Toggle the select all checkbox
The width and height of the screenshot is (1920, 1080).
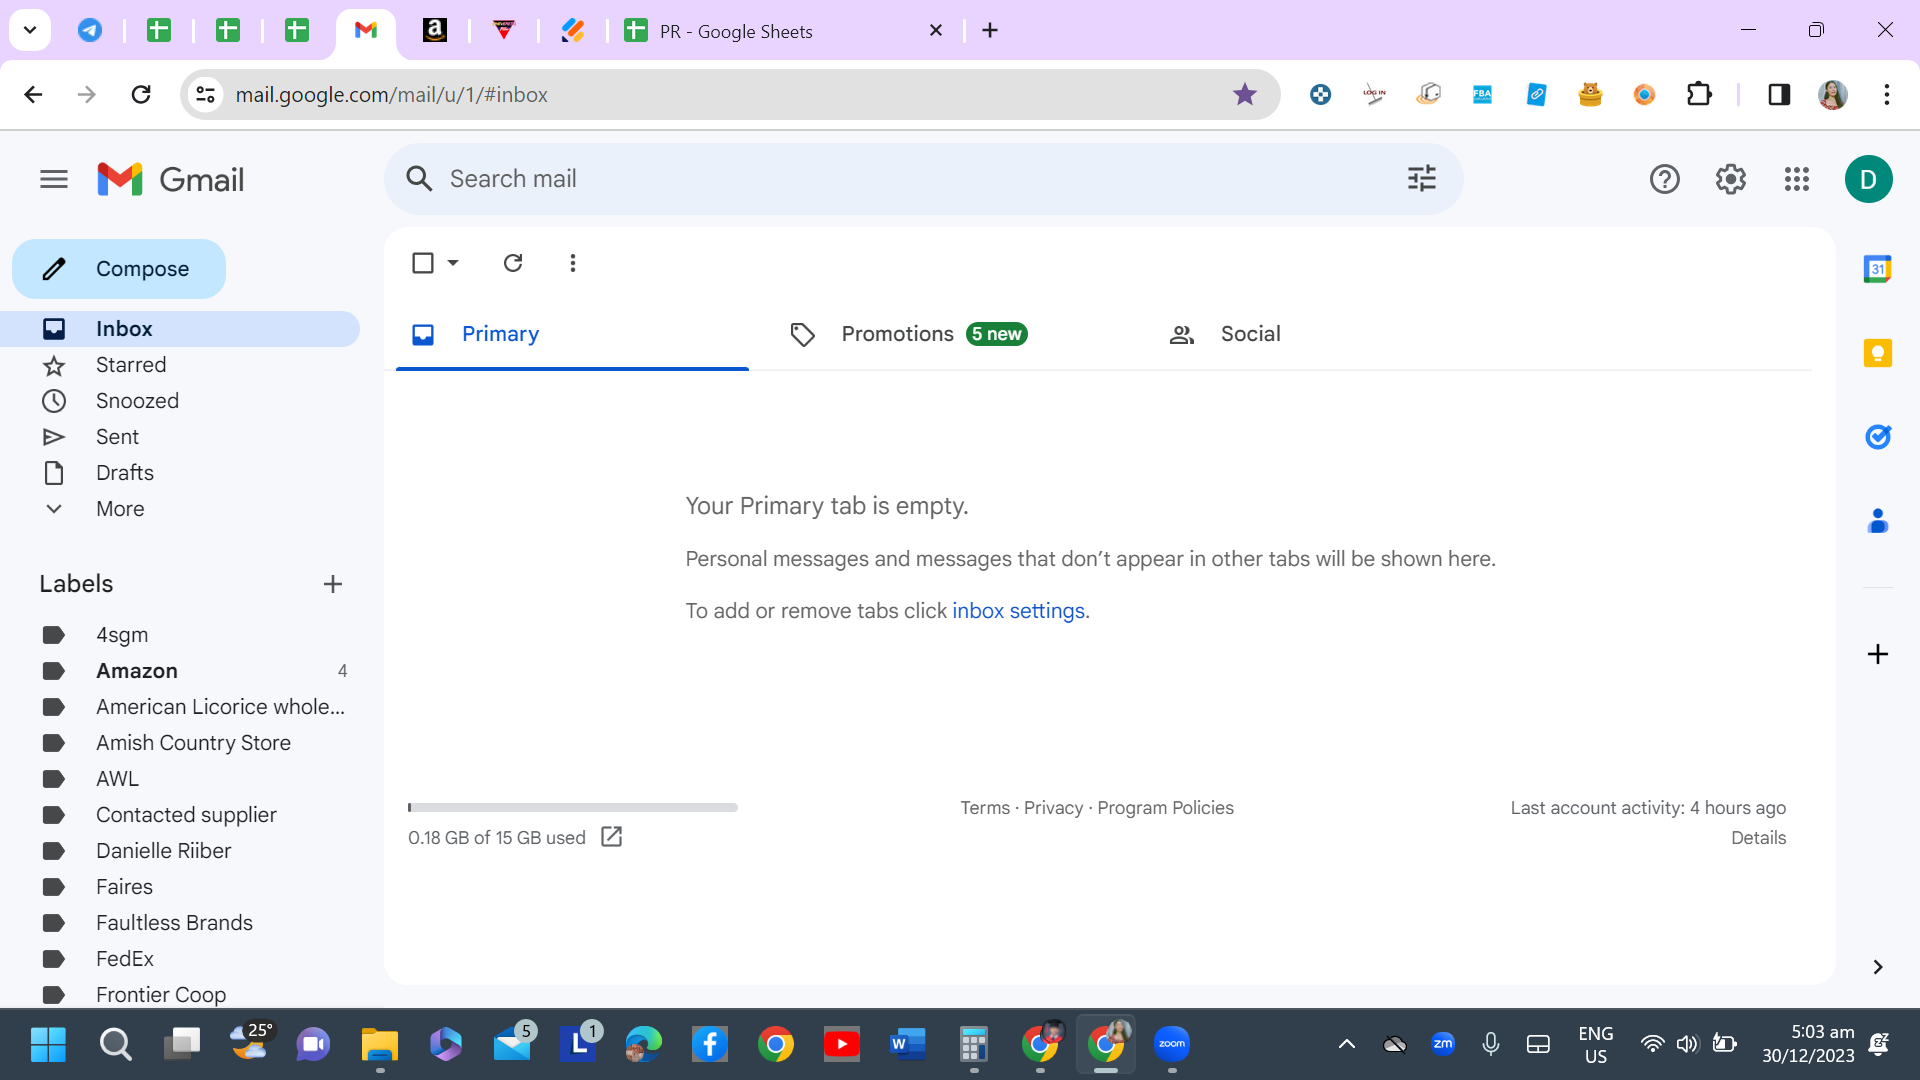(x=423, y=263)
